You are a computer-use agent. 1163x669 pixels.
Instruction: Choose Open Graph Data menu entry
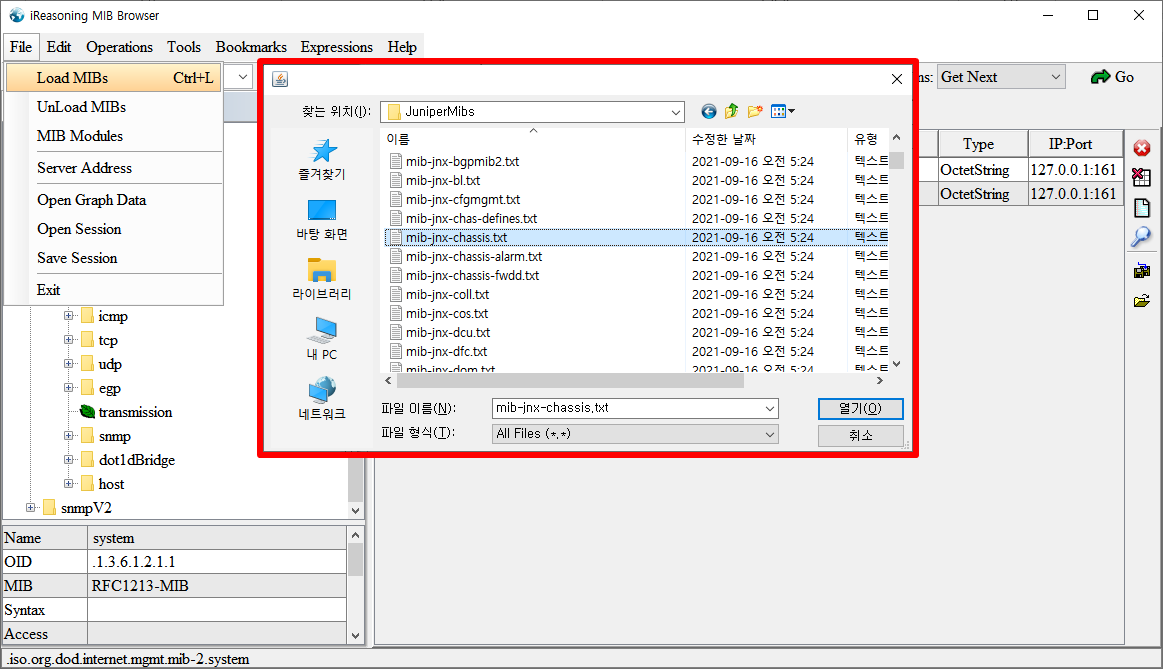point(113,200)
